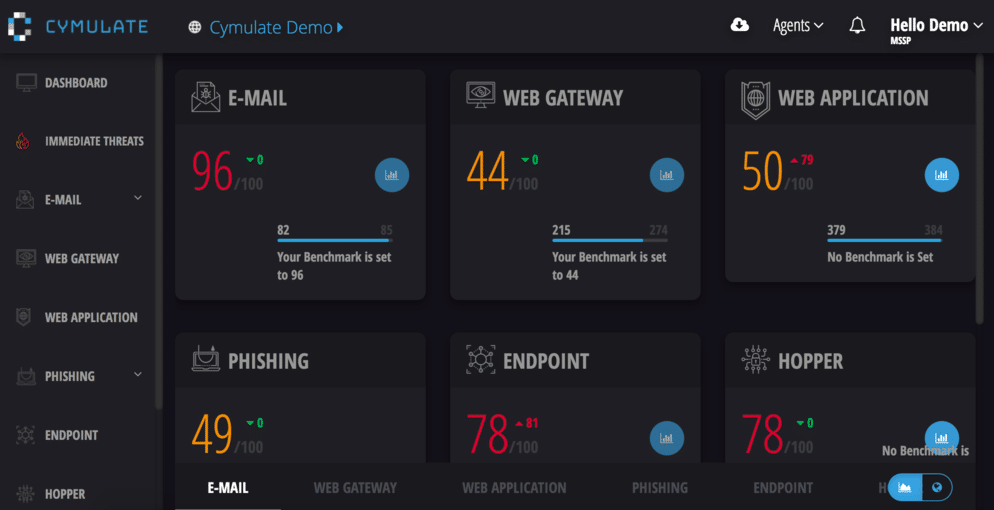Open the Endpoint card chart button
The image size is (994, 510).
[x=667, y=438]
